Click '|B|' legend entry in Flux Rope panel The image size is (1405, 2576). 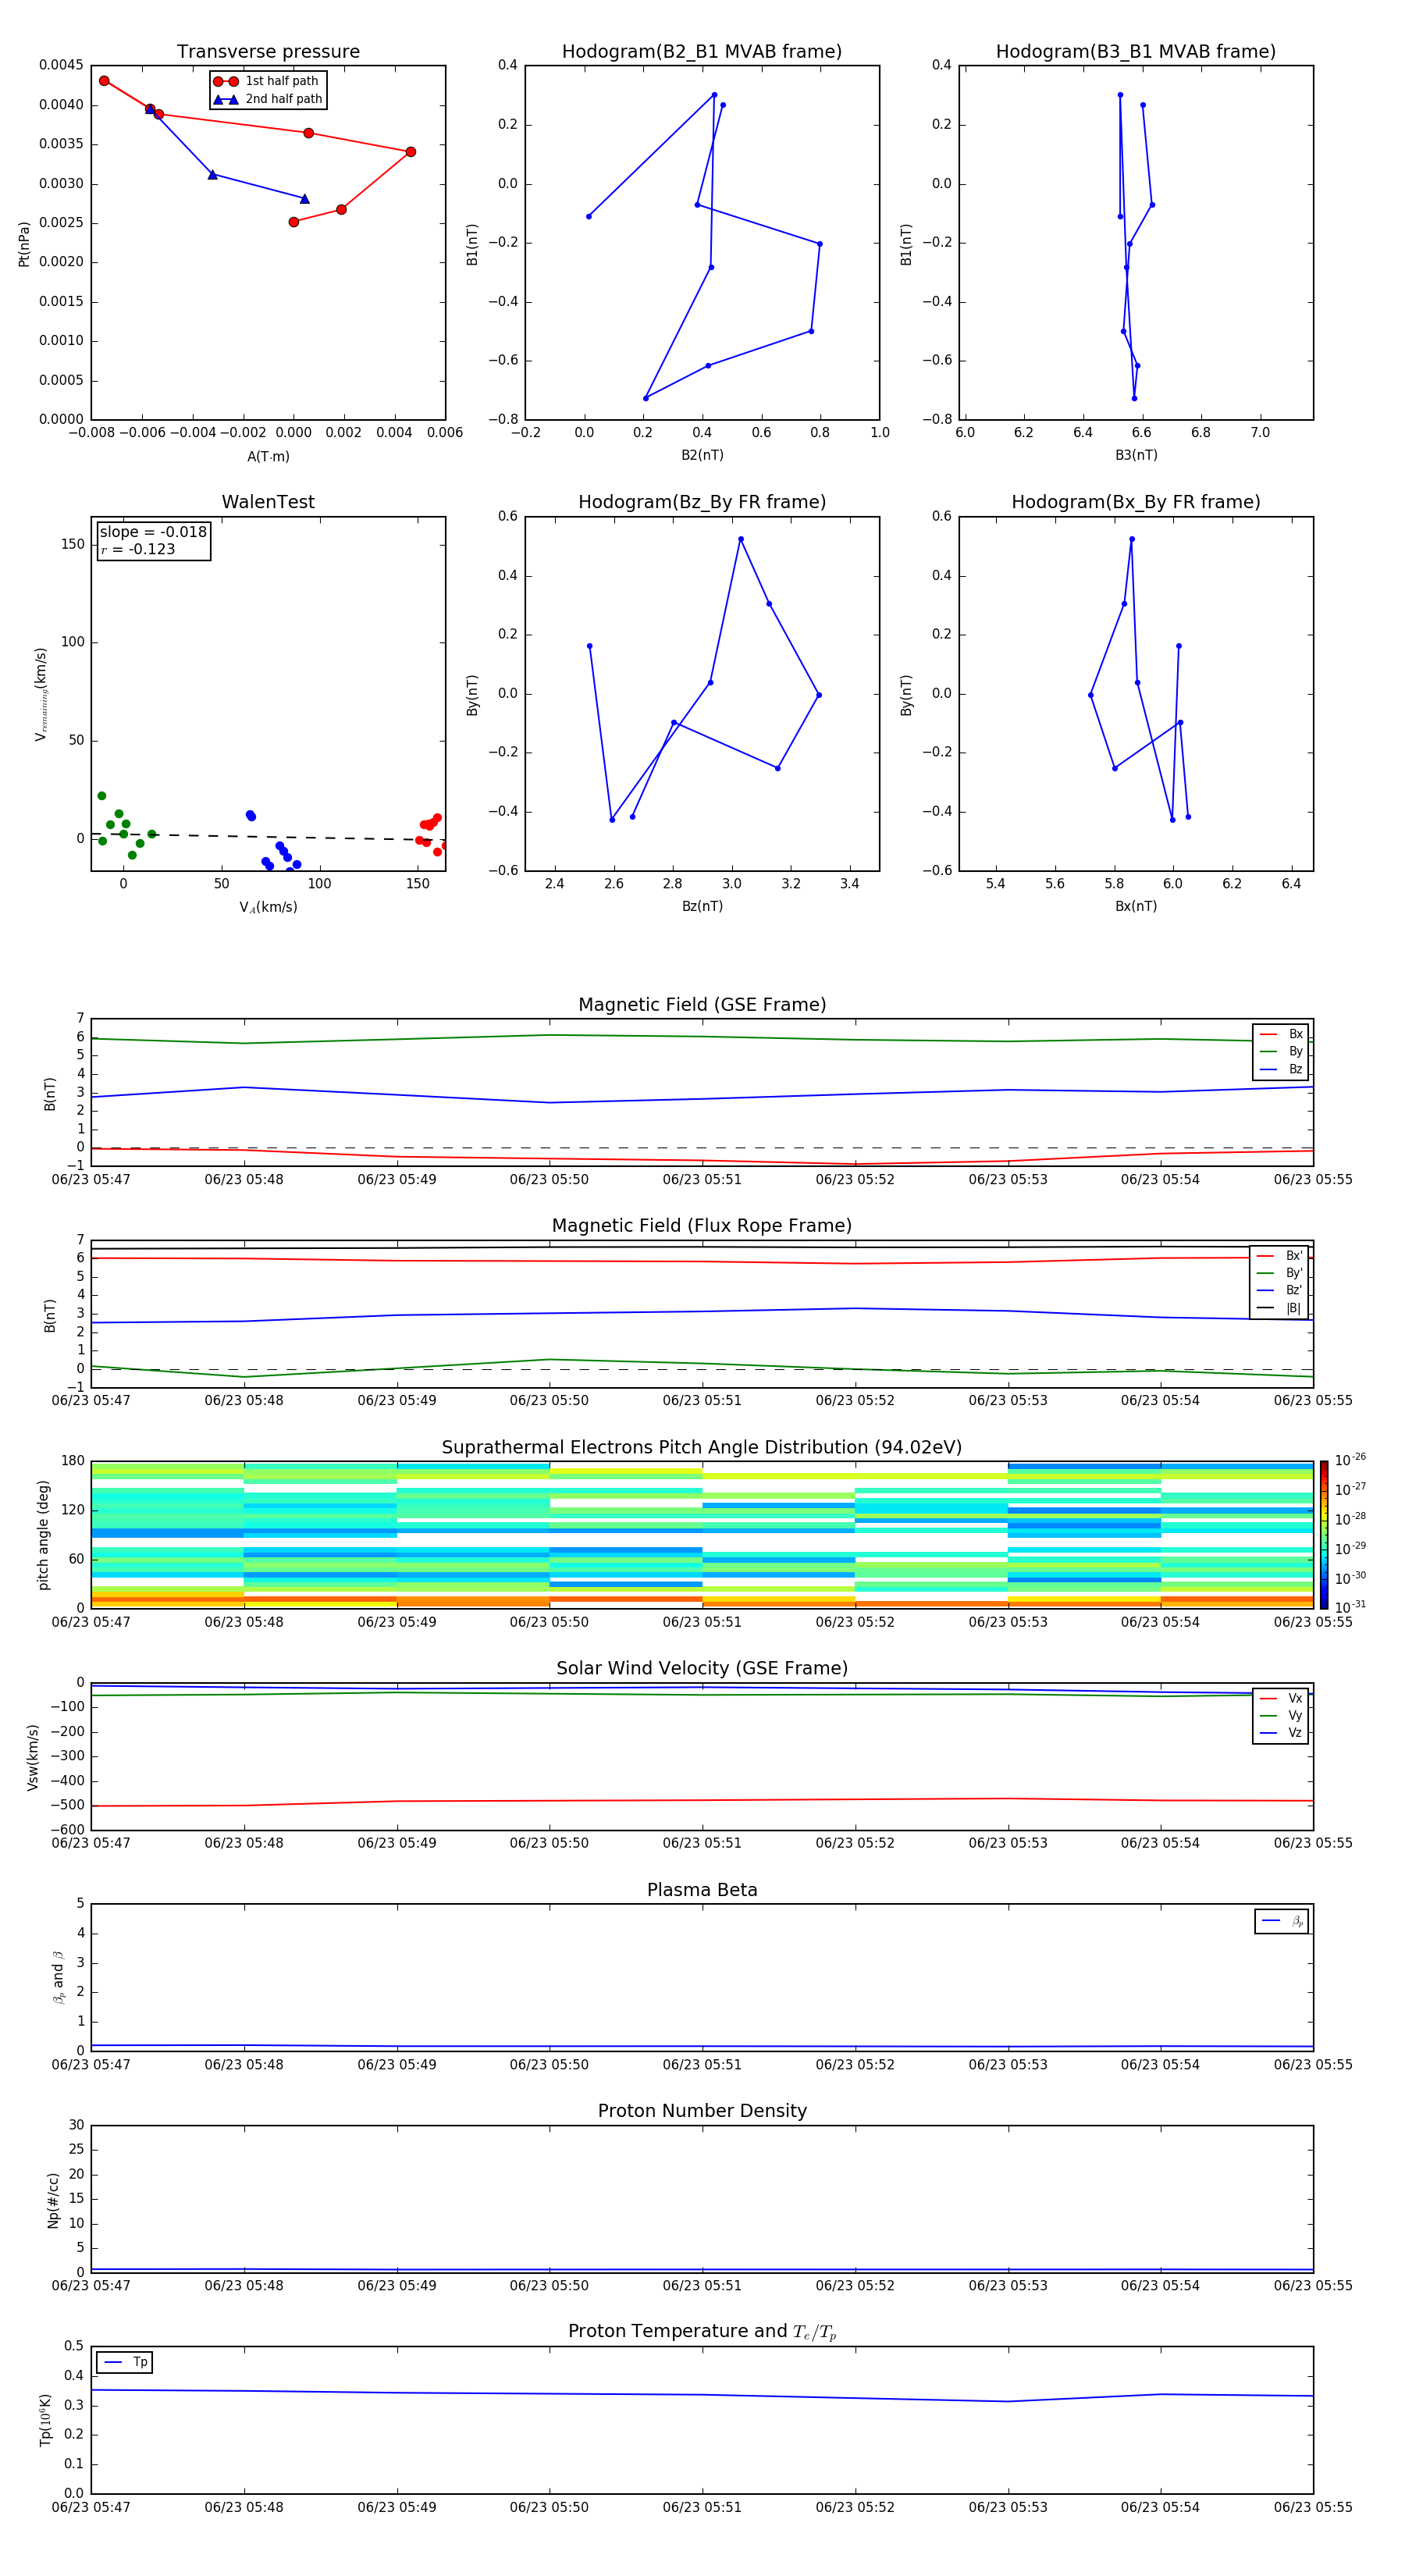coord(1279,1308)
